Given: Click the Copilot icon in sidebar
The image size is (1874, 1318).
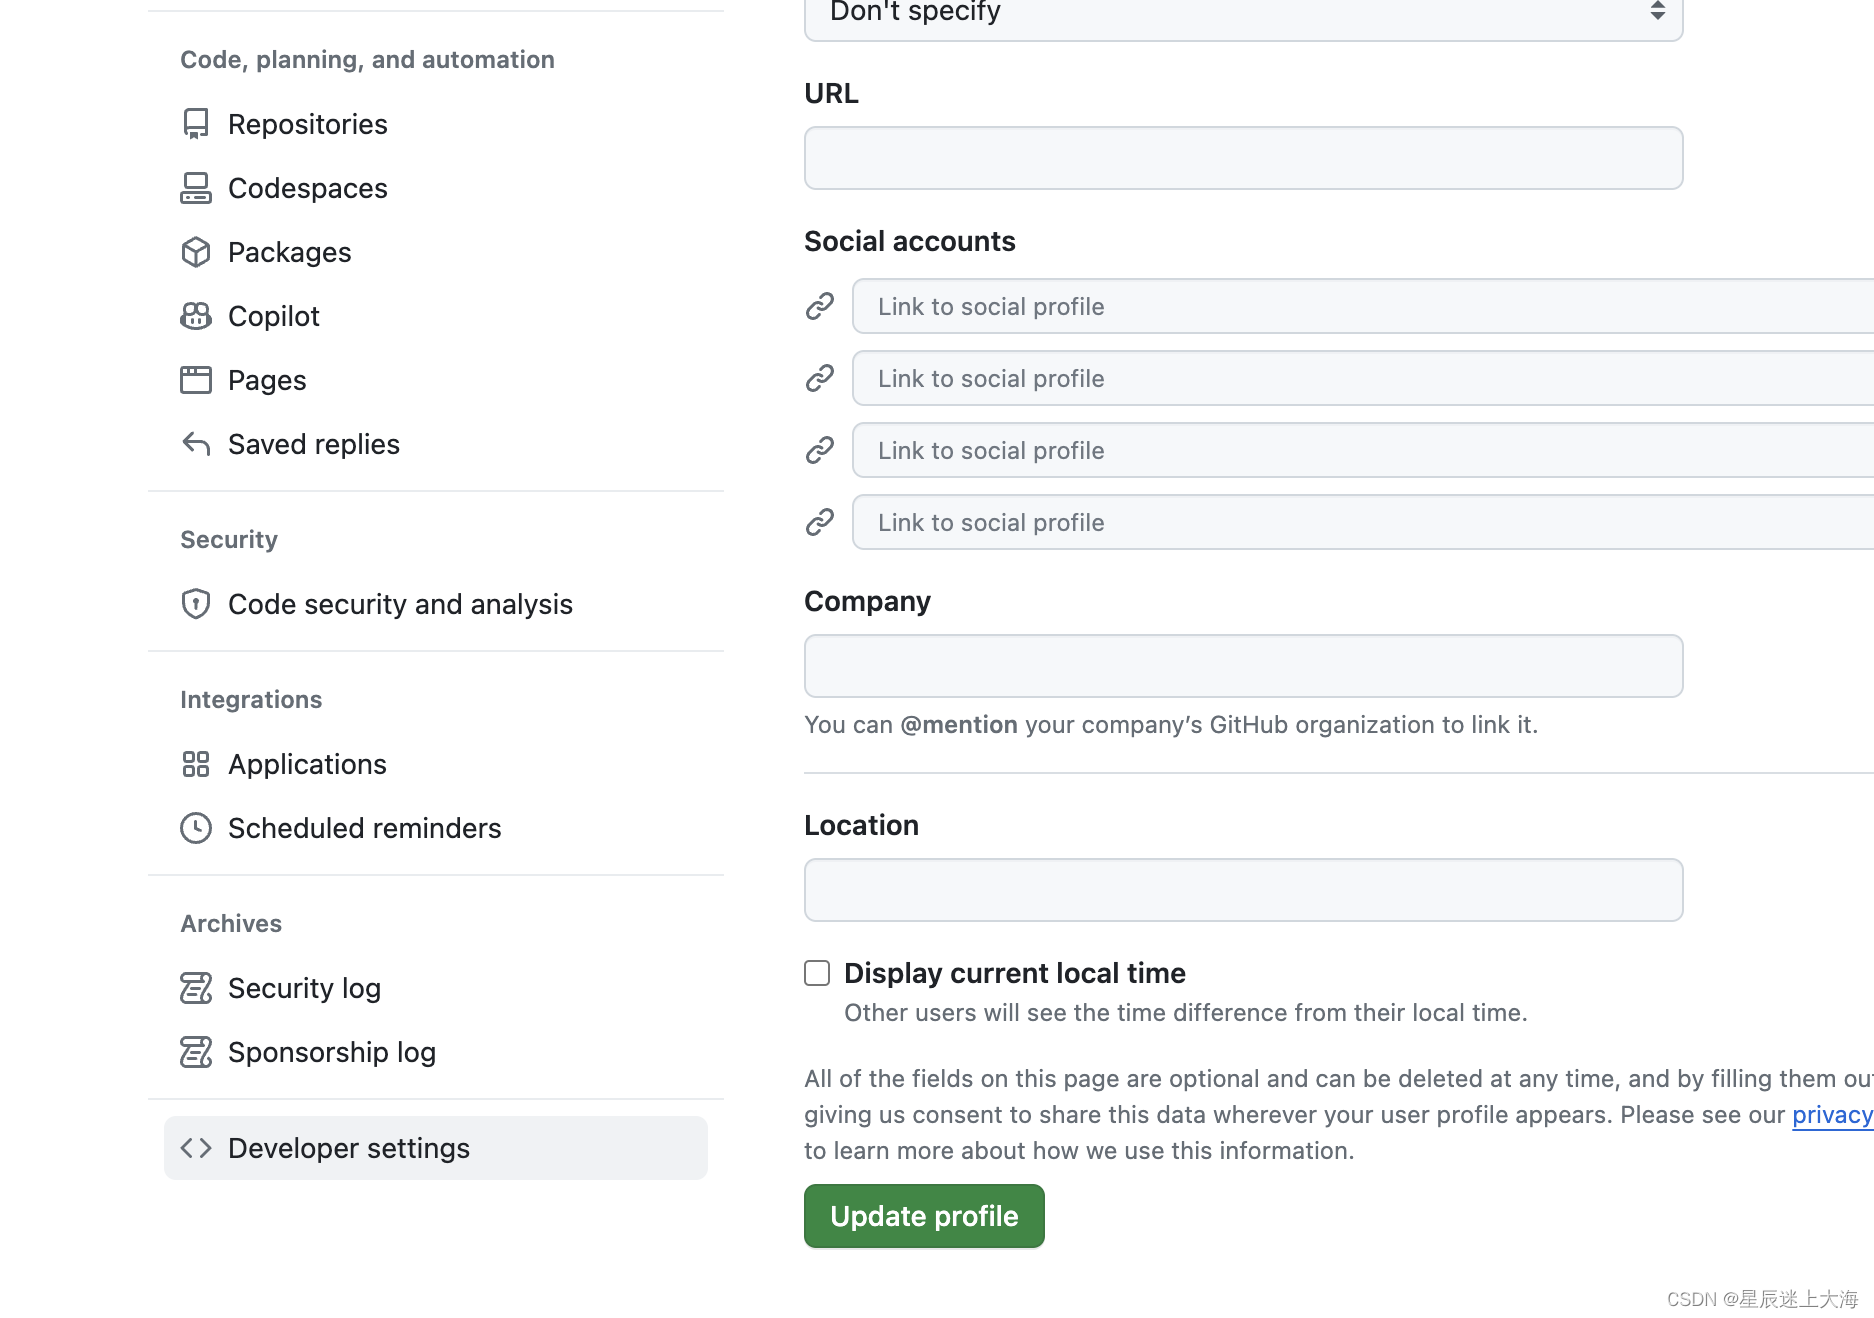Looking at the screenshot, I should (x=196, y=316).
